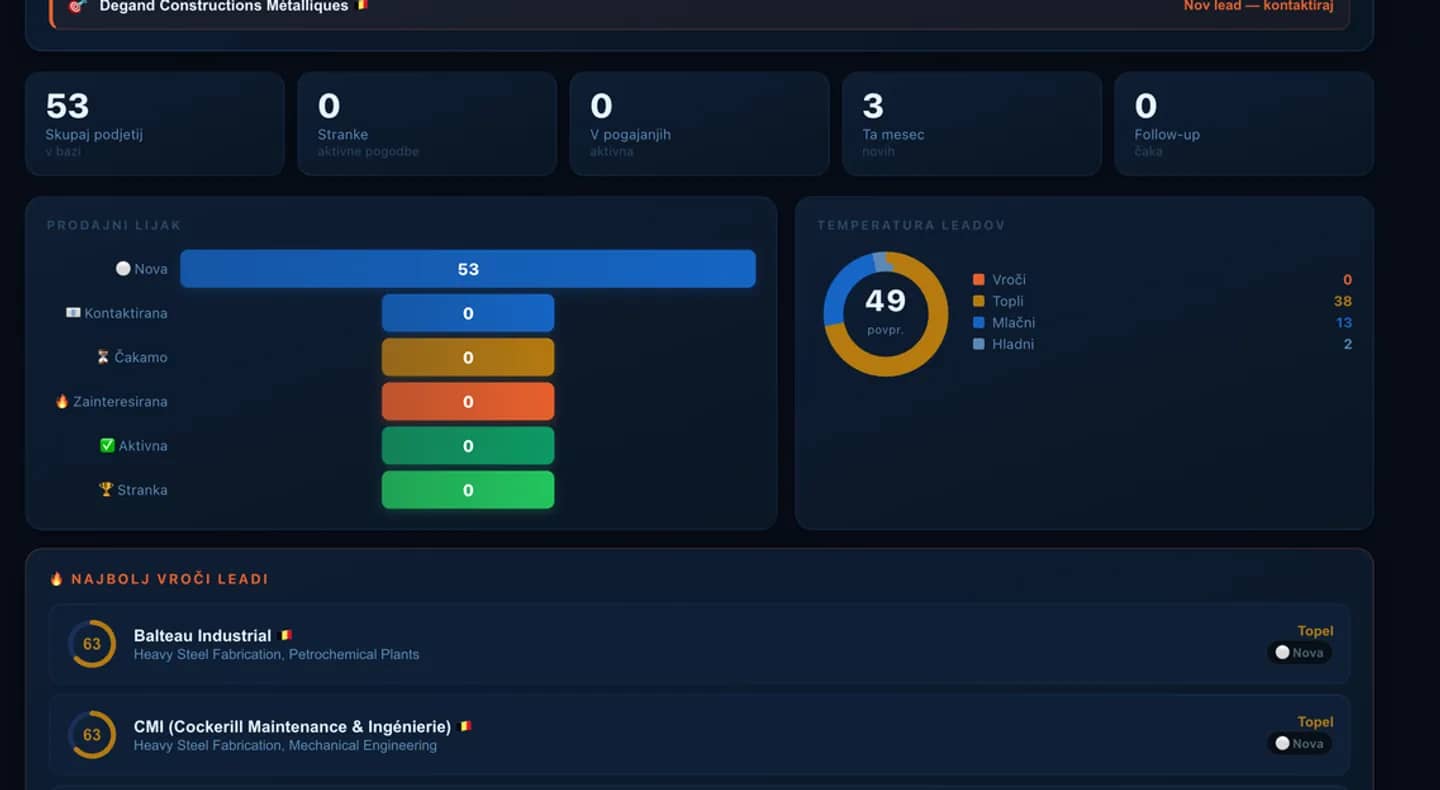Click the gold Topli legend swatch

[979, 301]
